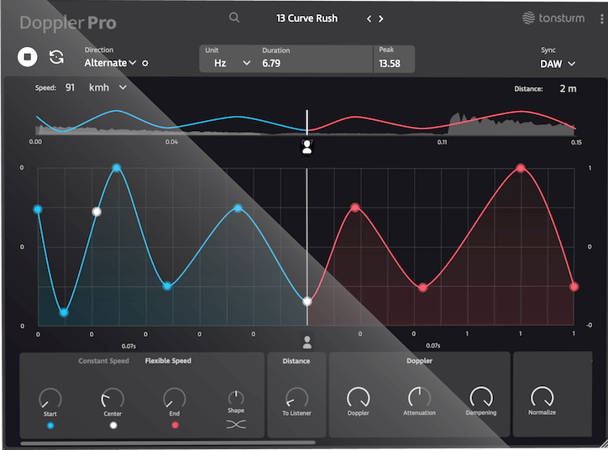Switch to Flexible Speed mode
Image resolution: width=608 pixels, height=450 pixels.
pyautogui.click(x=168, y=361)
